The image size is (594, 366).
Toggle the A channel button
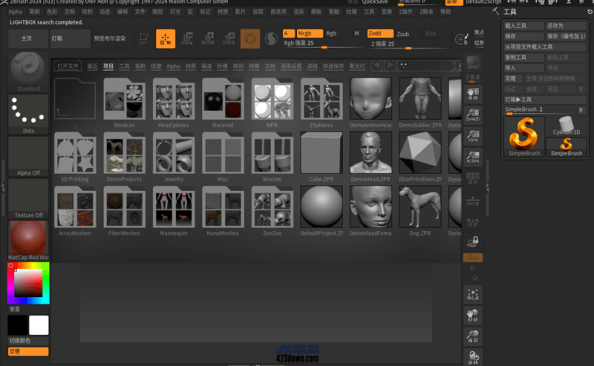(x=289, y=33)
